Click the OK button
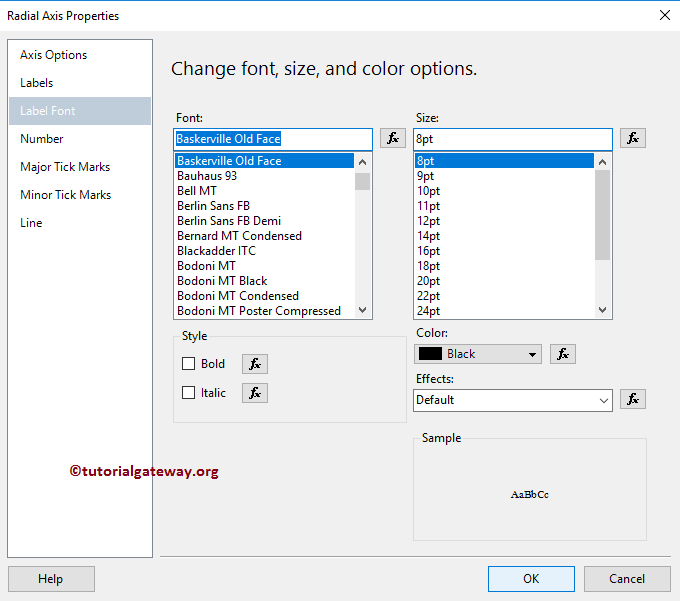 pos(531,578)
